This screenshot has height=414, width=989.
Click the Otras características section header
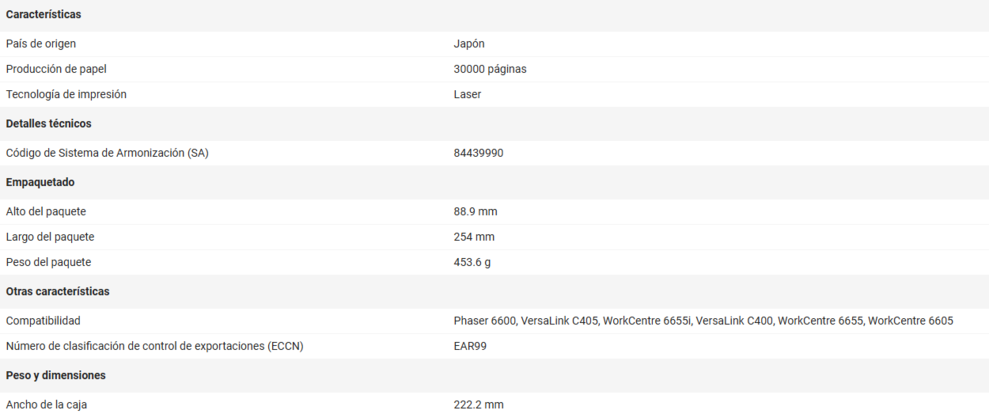point(58,291)
